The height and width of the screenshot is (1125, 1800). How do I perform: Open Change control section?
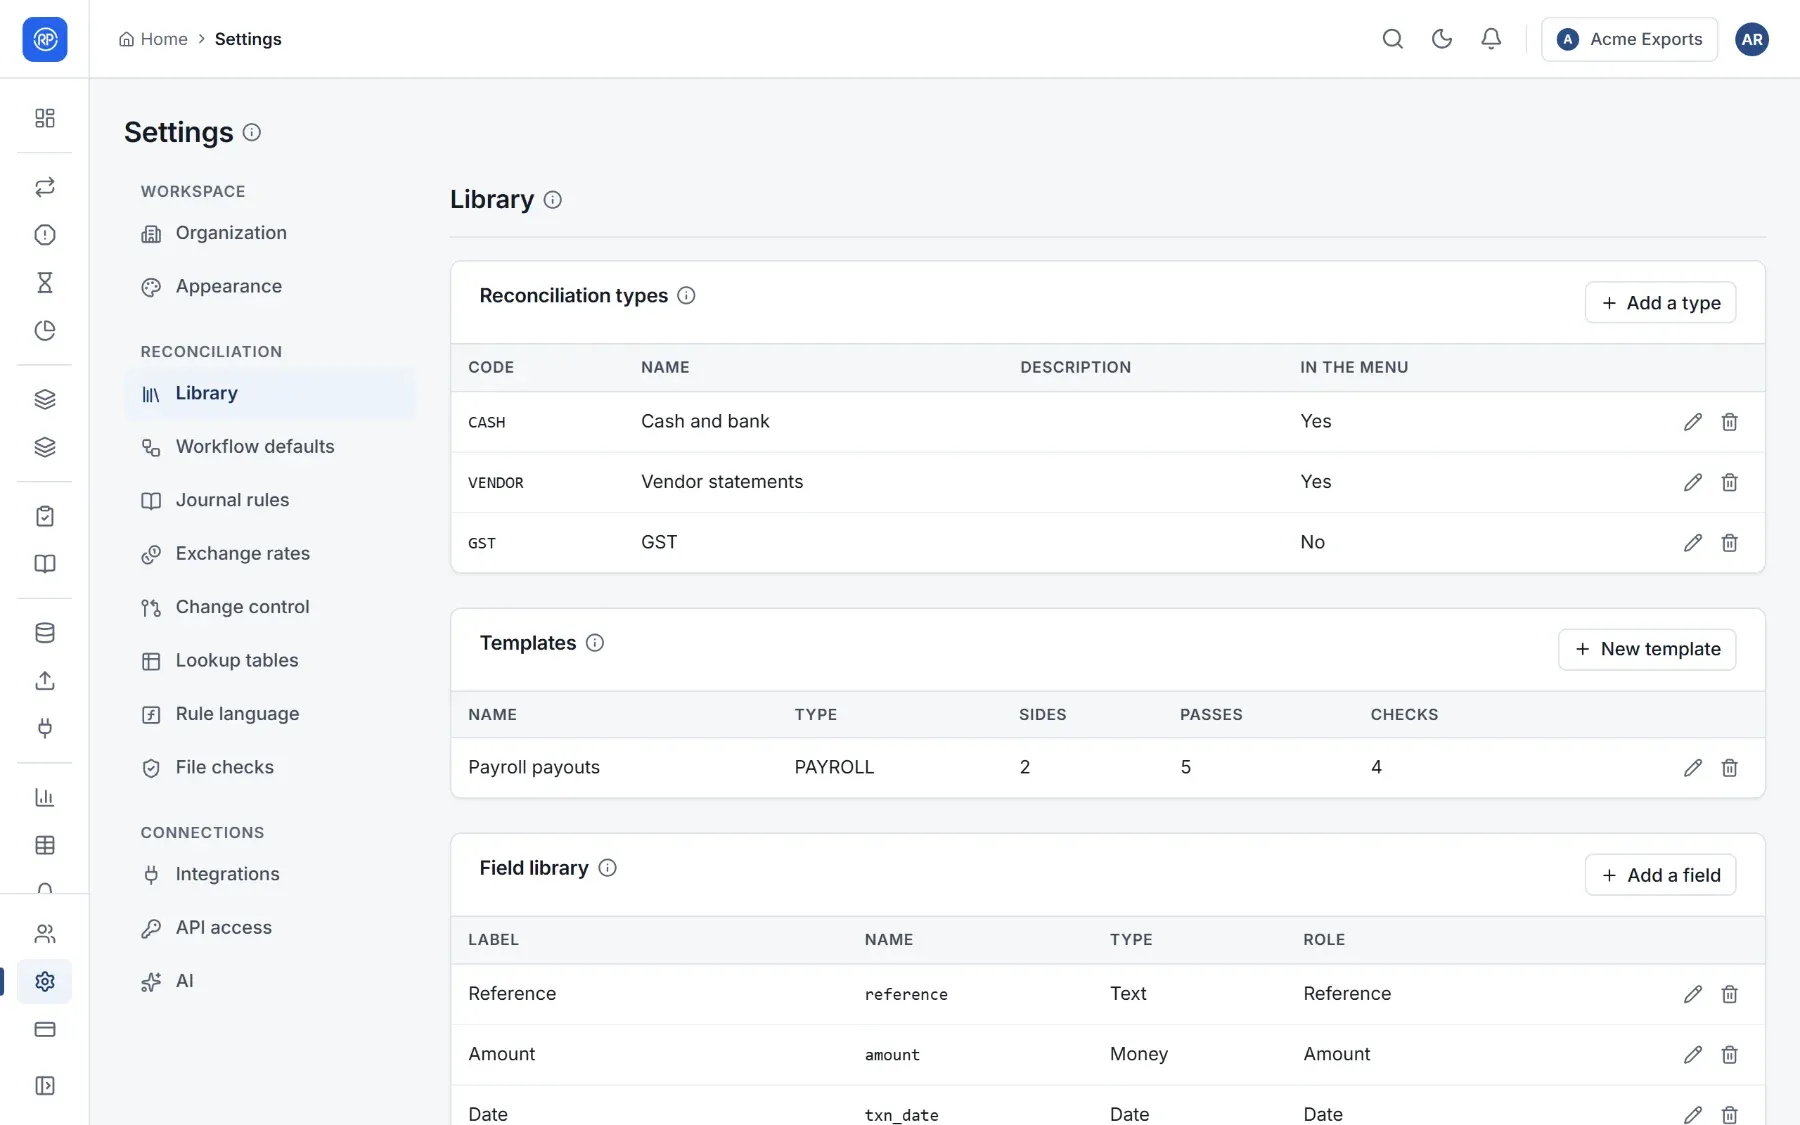pyautogui.click(x=270, y=607)
